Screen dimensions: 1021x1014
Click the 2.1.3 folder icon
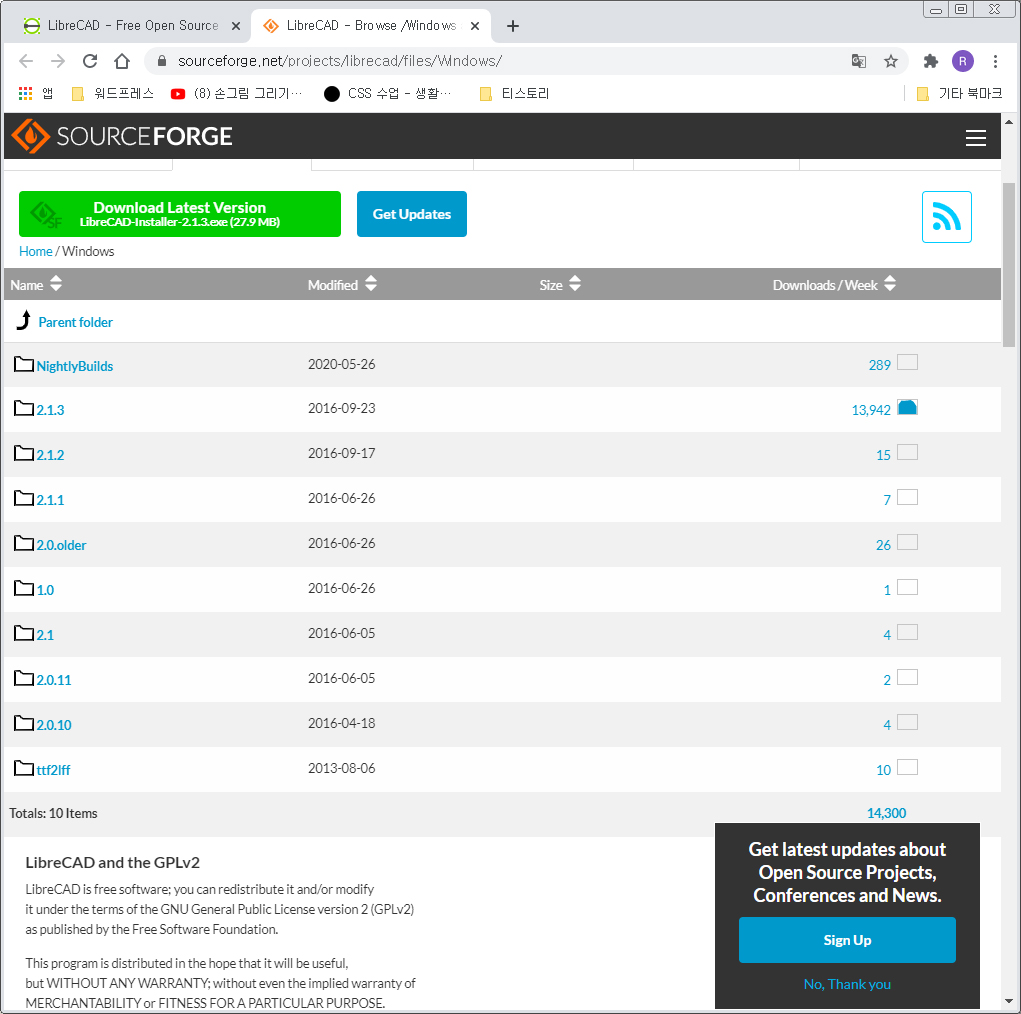[x=24, y=408]
